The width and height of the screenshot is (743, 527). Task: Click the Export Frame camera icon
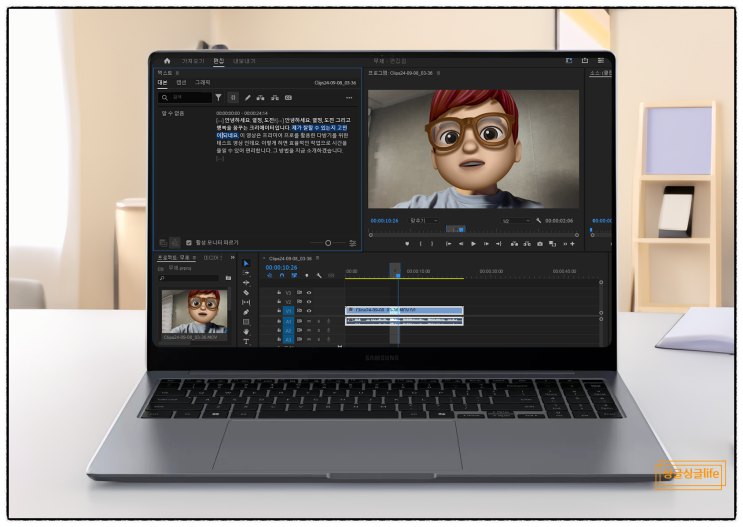pos(540,244)
